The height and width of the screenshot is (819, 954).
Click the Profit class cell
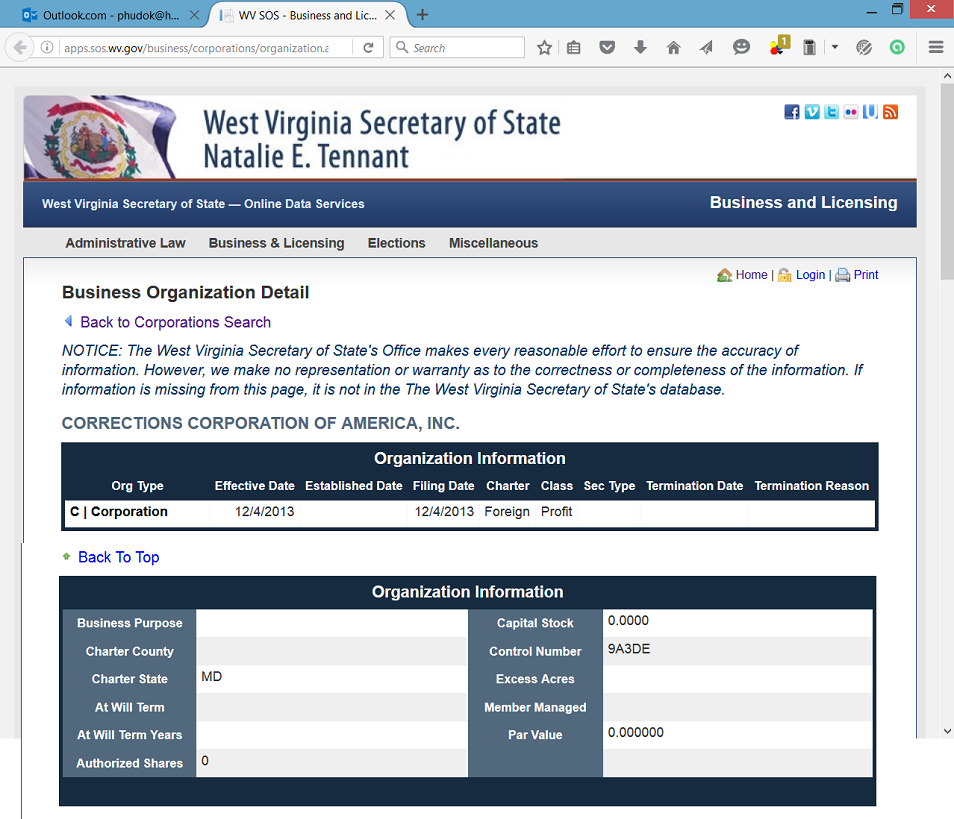pyautogui.click(x=557, y=512)
